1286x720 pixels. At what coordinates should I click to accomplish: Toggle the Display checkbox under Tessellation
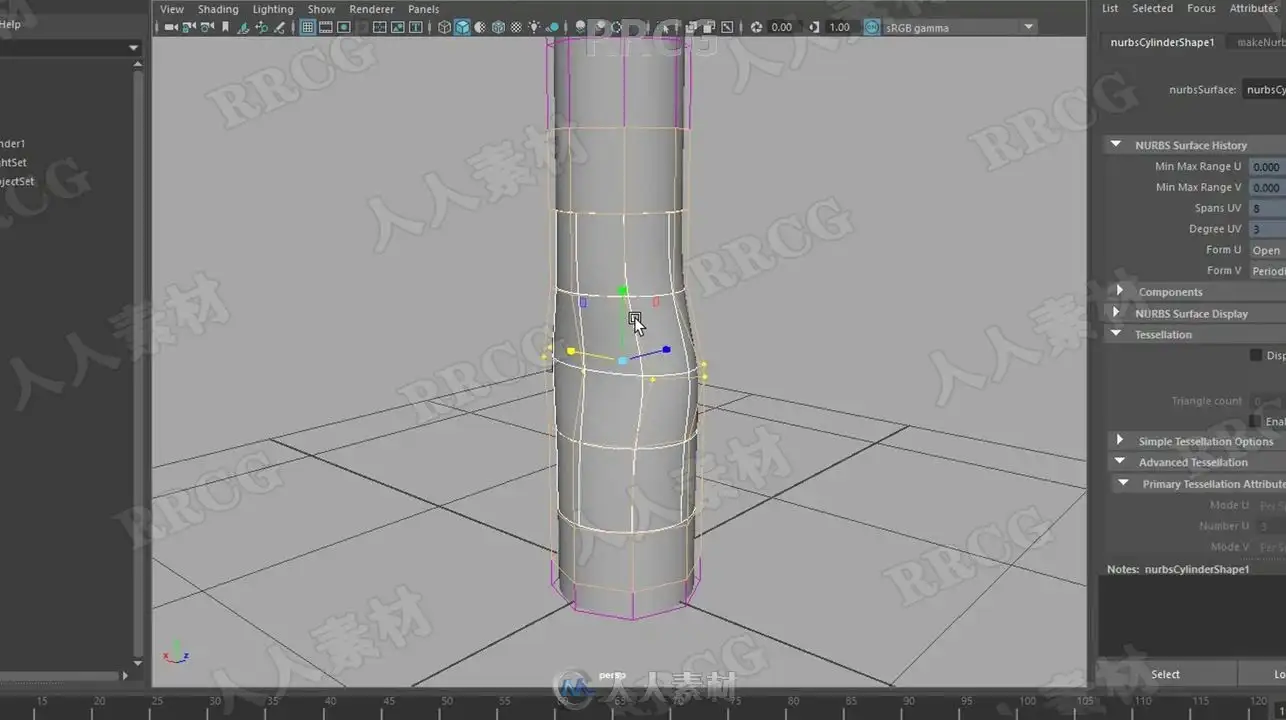[x=1256, y=355]
